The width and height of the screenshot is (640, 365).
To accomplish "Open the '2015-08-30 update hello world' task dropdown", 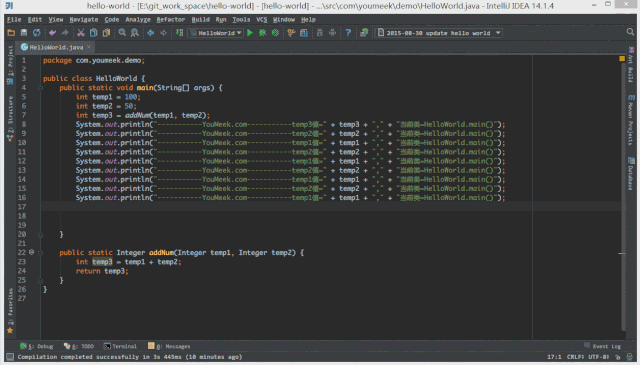I will click(438, 33).
